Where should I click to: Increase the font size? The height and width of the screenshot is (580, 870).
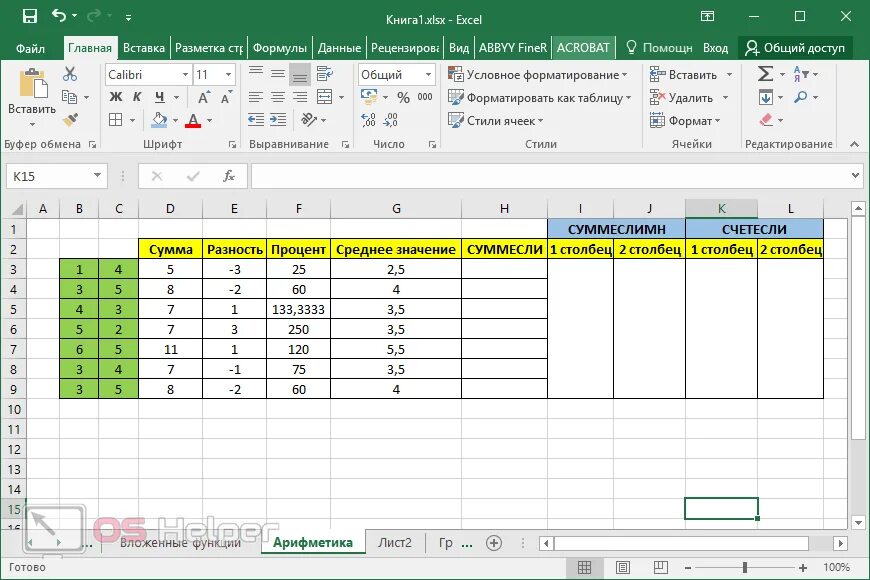click(x=204, y=98)
